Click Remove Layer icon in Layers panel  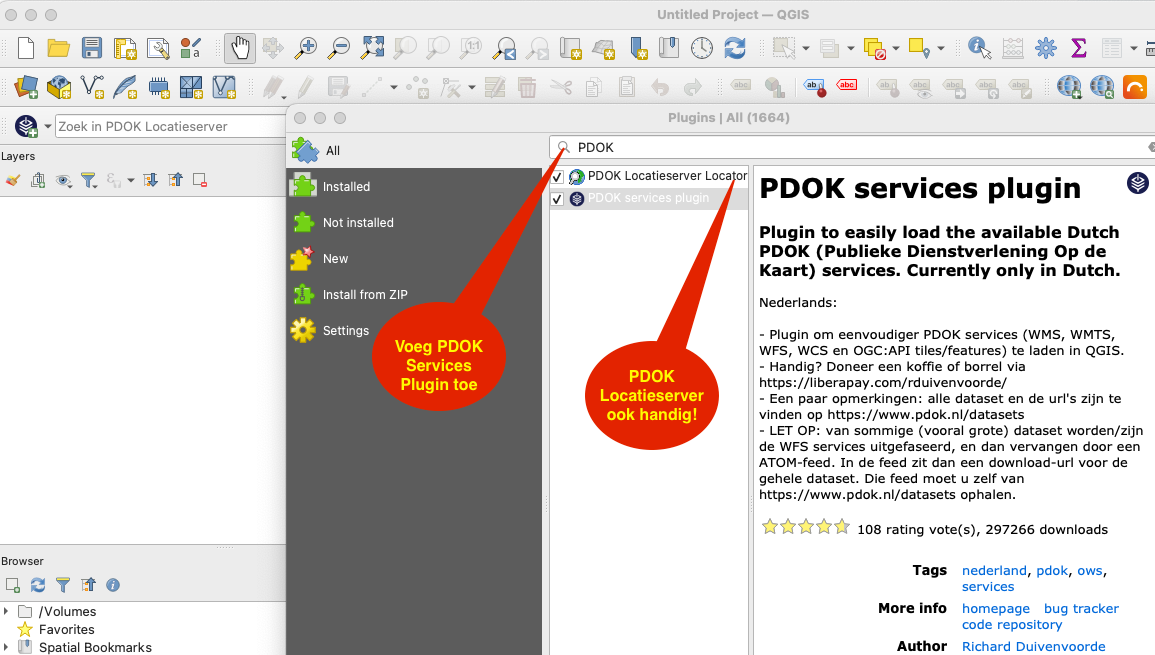pos(200,180)
